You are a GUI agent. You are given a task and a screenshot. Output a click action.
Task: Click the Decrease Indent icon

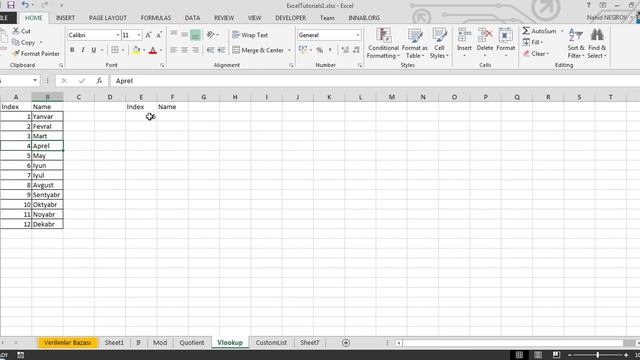point(211,50)
